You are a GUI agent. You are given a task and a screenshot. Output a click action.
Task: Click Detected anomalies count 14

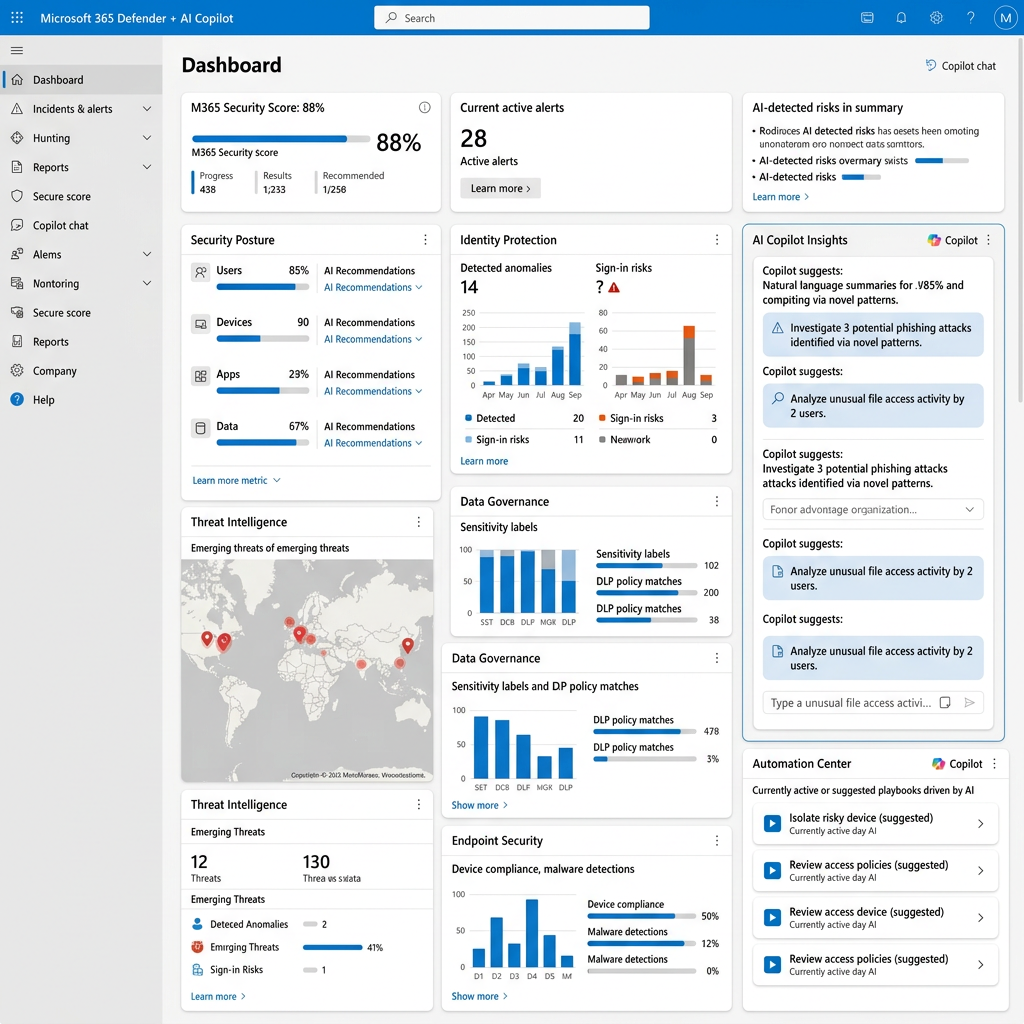click(x=469, y=287)
